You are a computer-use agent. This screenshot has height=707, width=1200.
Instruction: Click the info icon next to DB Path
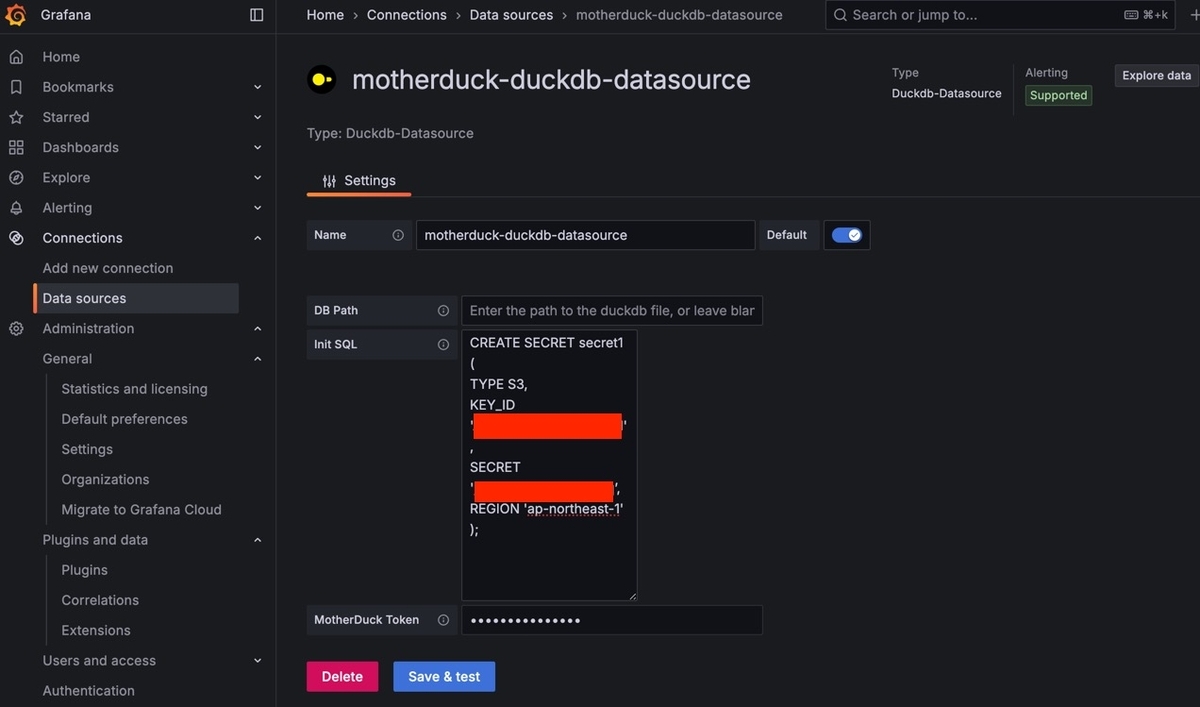(x=443, y=311)
